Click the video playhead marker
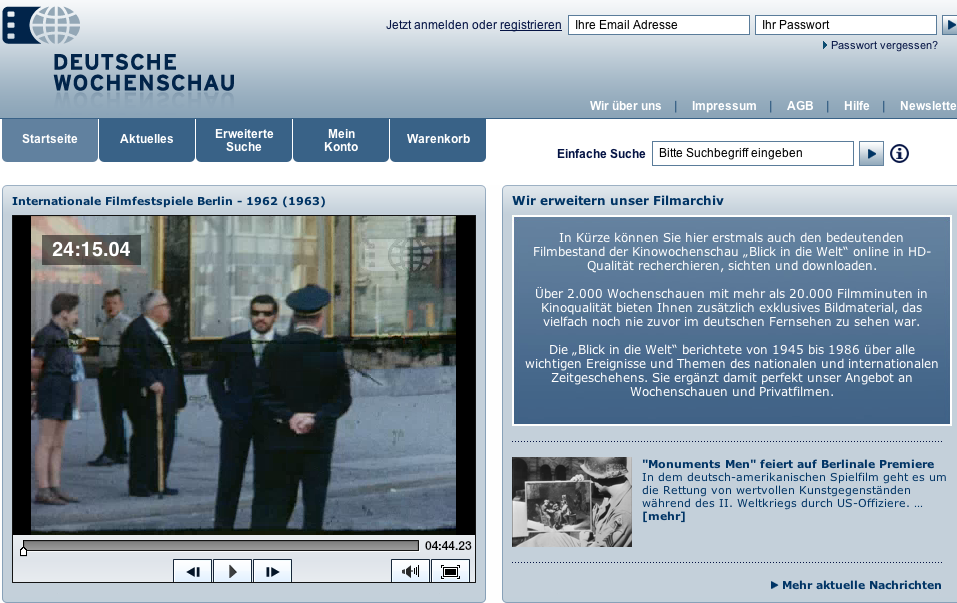Viewport: 957px width, 603px height. pyautogui.click(x=23, y=551)
